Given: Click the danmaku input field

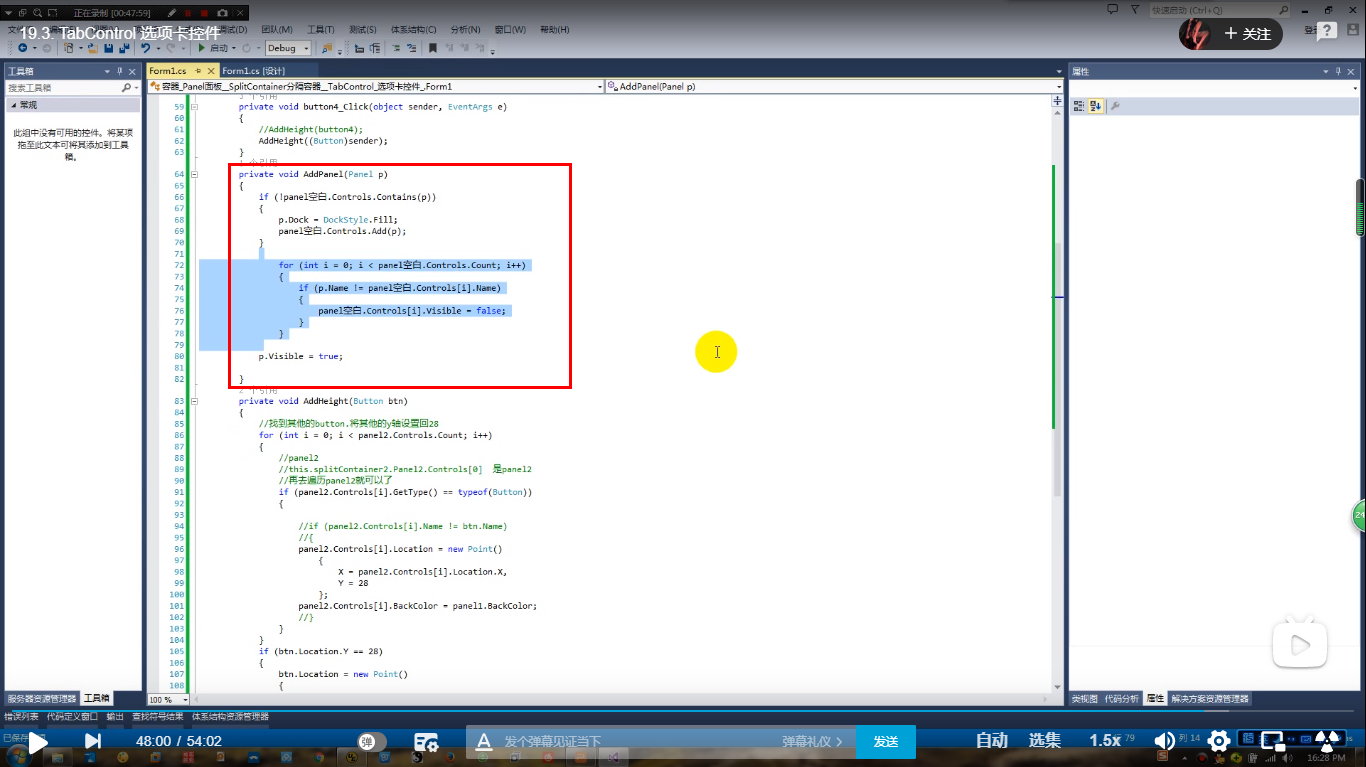Looking at the screenshot, I should [x=600, y=742].
